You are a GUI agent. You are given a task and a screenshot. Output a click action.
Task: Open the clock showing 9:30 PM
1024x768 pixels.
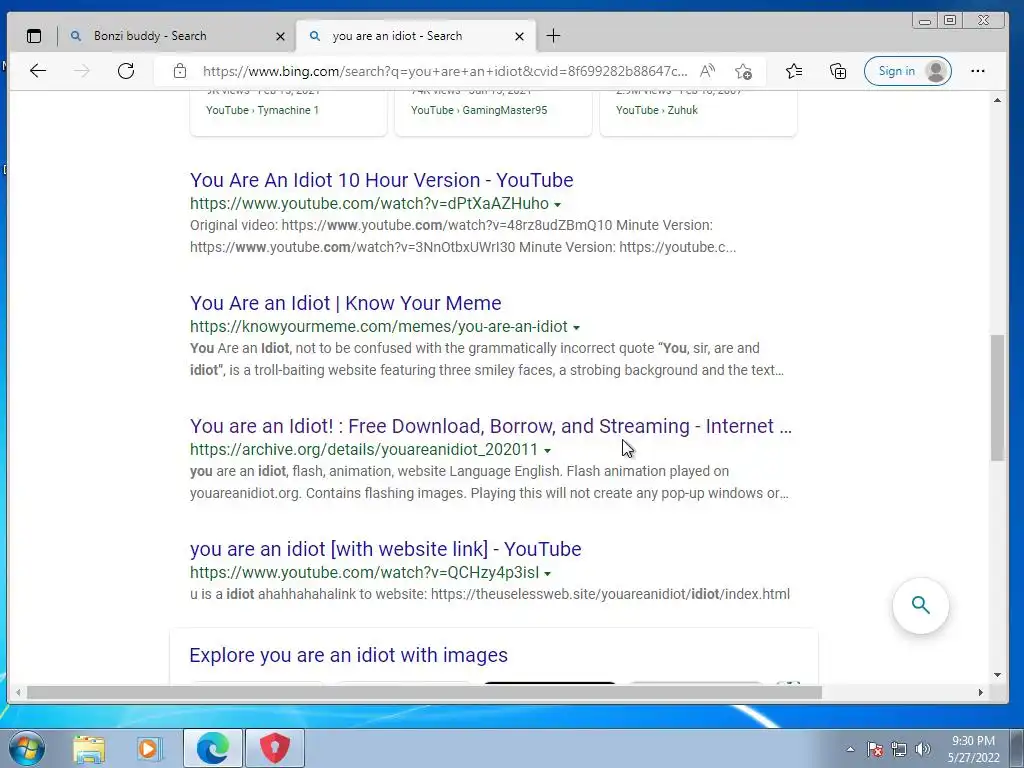pyautogui.click(x=973, y=749)
